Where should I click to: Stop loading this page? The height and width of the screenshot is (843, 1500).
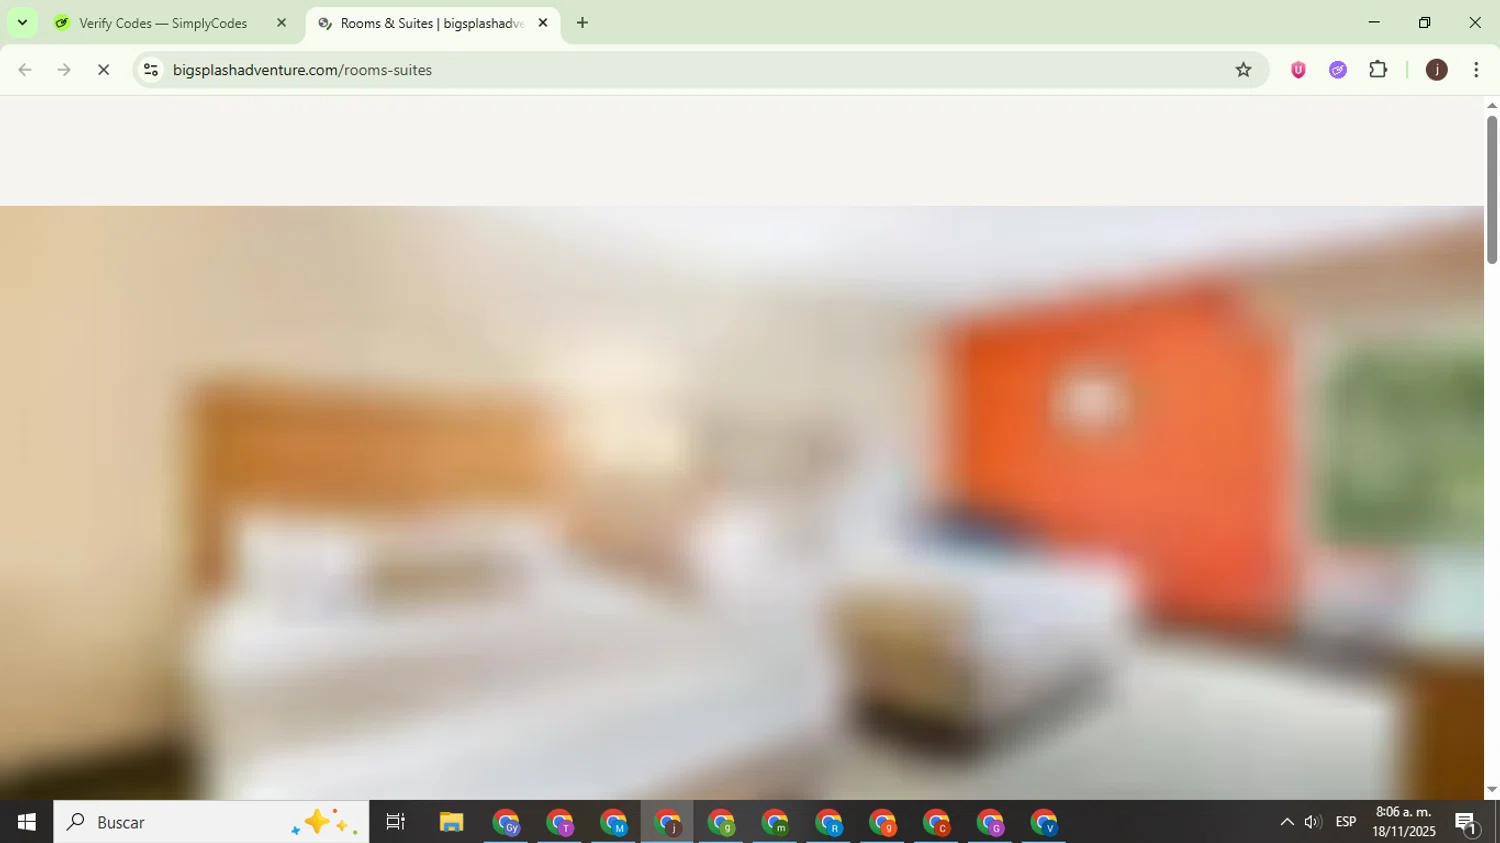[x=103, y=70]
